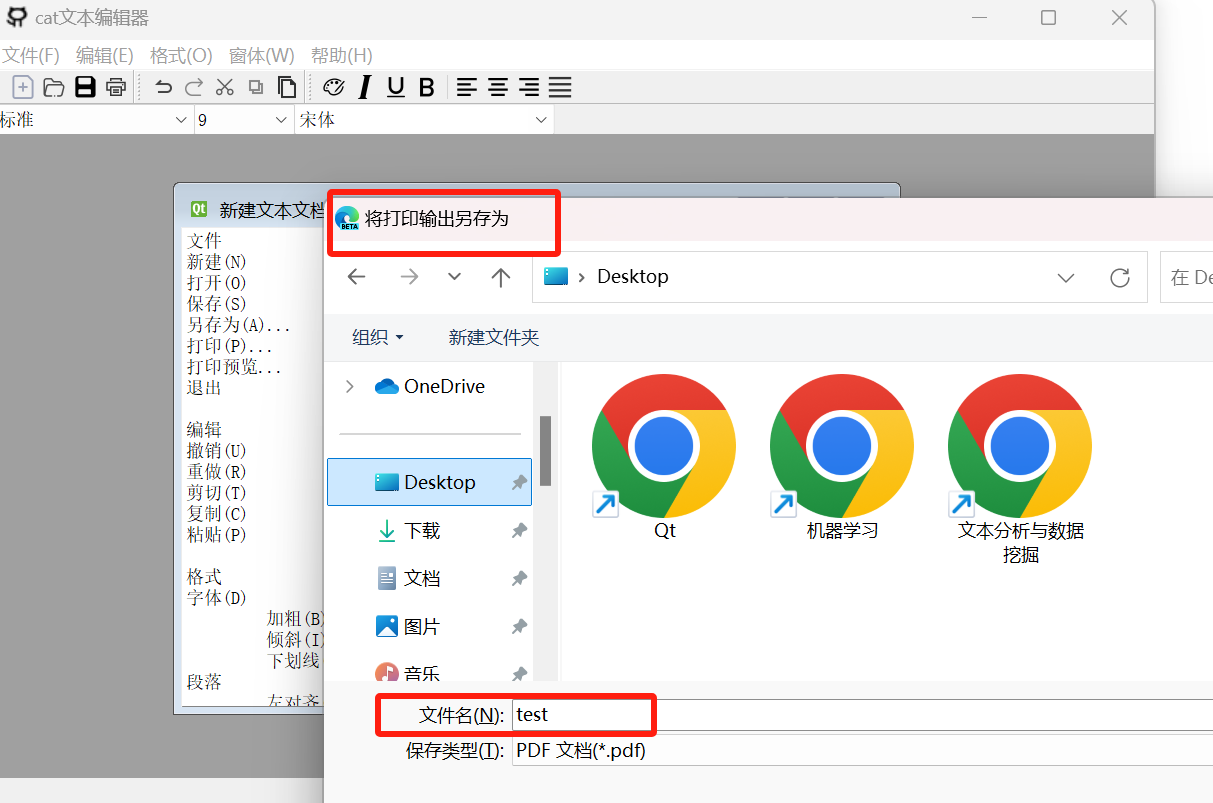Click the Open folder toolbar icon
Viewport: 1213px width, 803px height.
pyautogui.click(x=54, y=87)
